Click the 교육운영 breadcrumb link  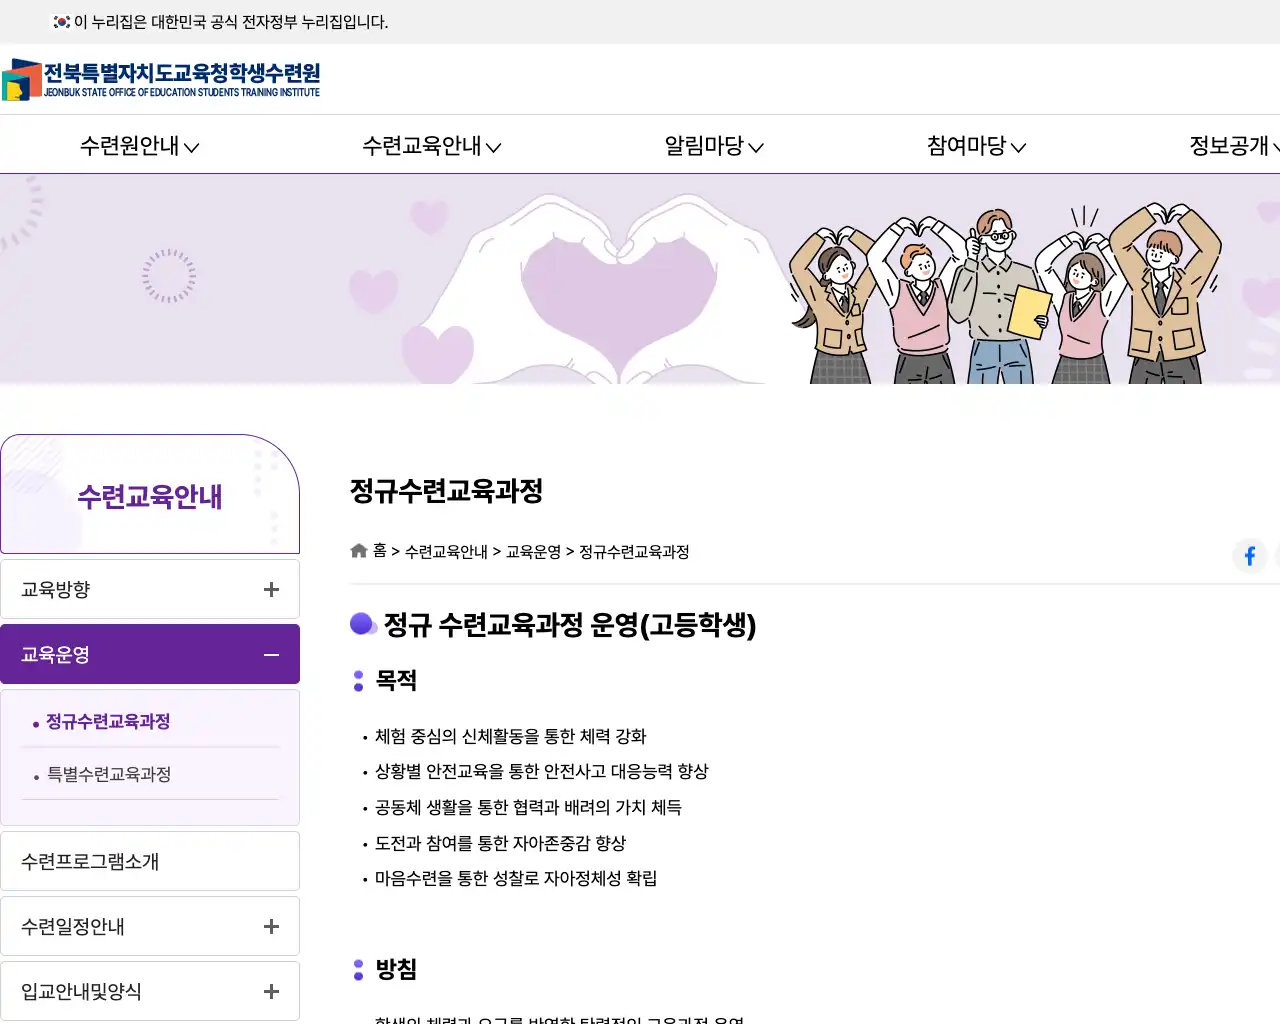tap(533, 551)
